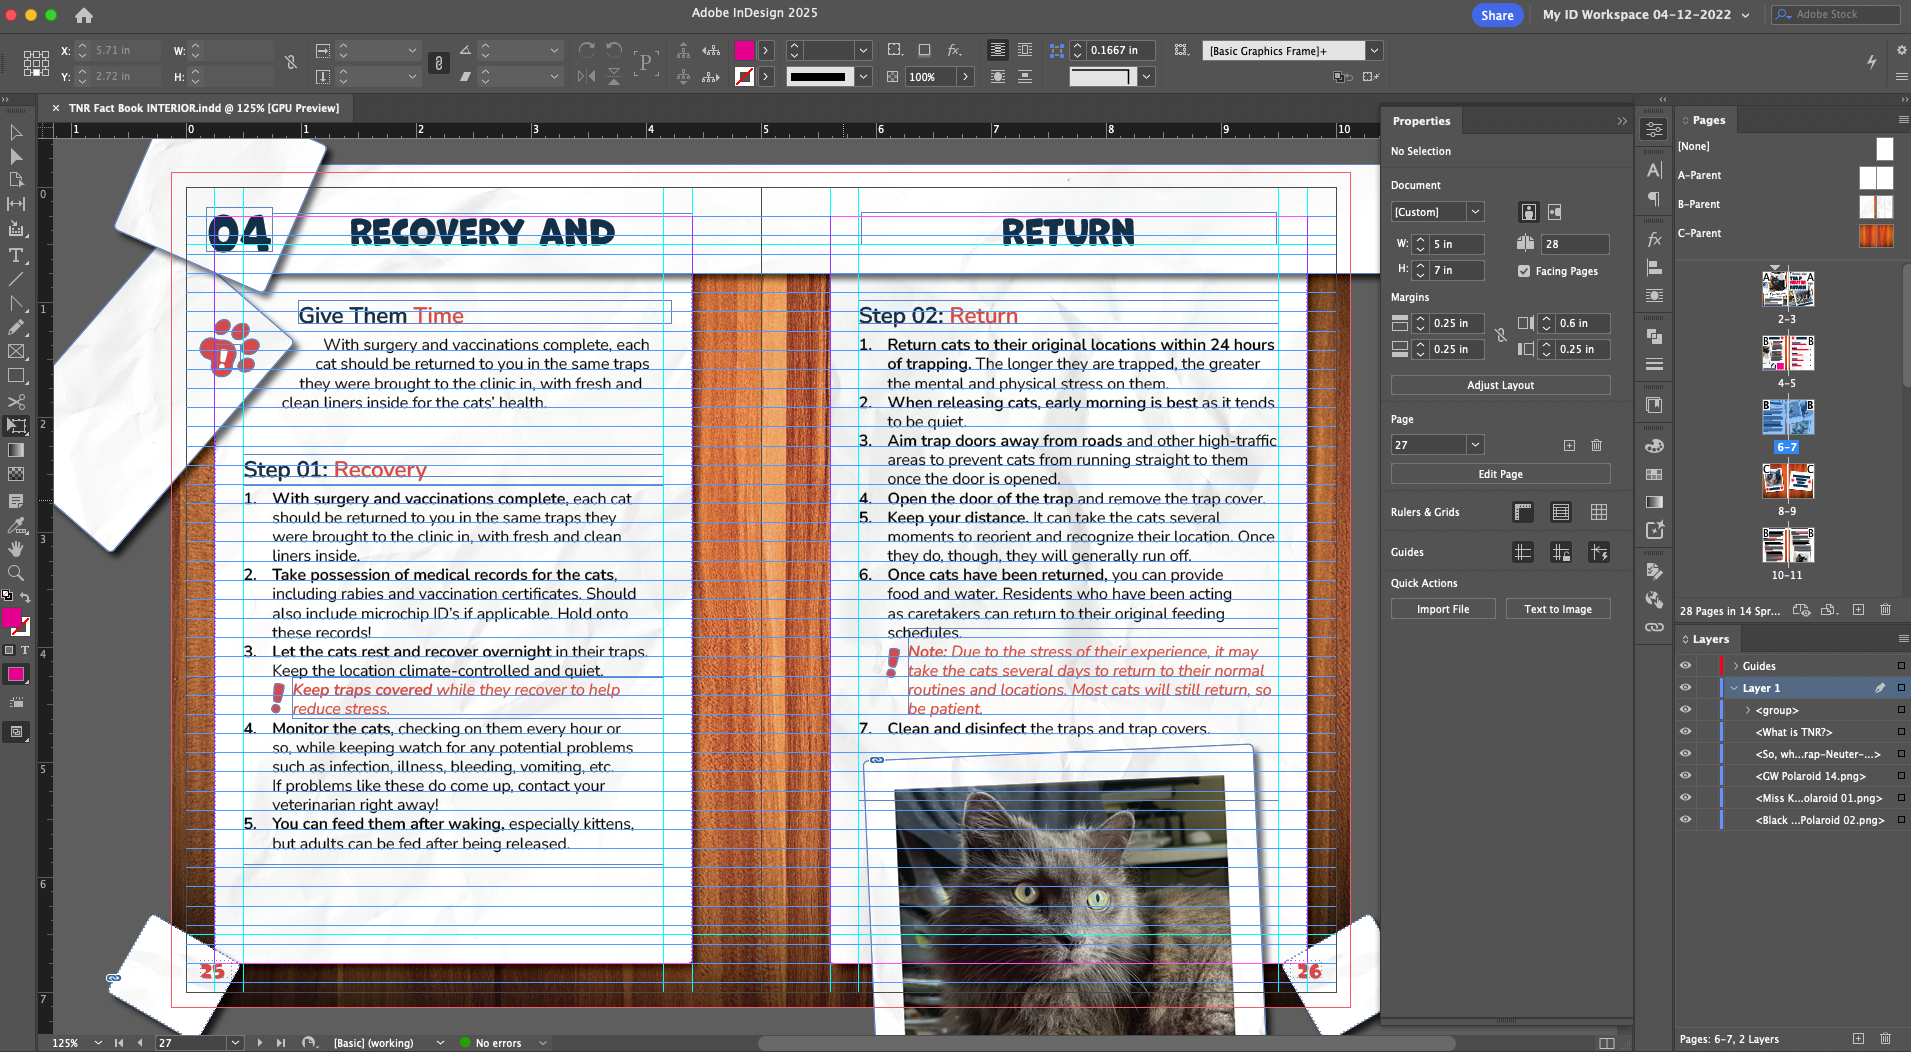1911x1052 pixels.
Task: Open the zoom level 125% dropdown
Action: 98,1043
